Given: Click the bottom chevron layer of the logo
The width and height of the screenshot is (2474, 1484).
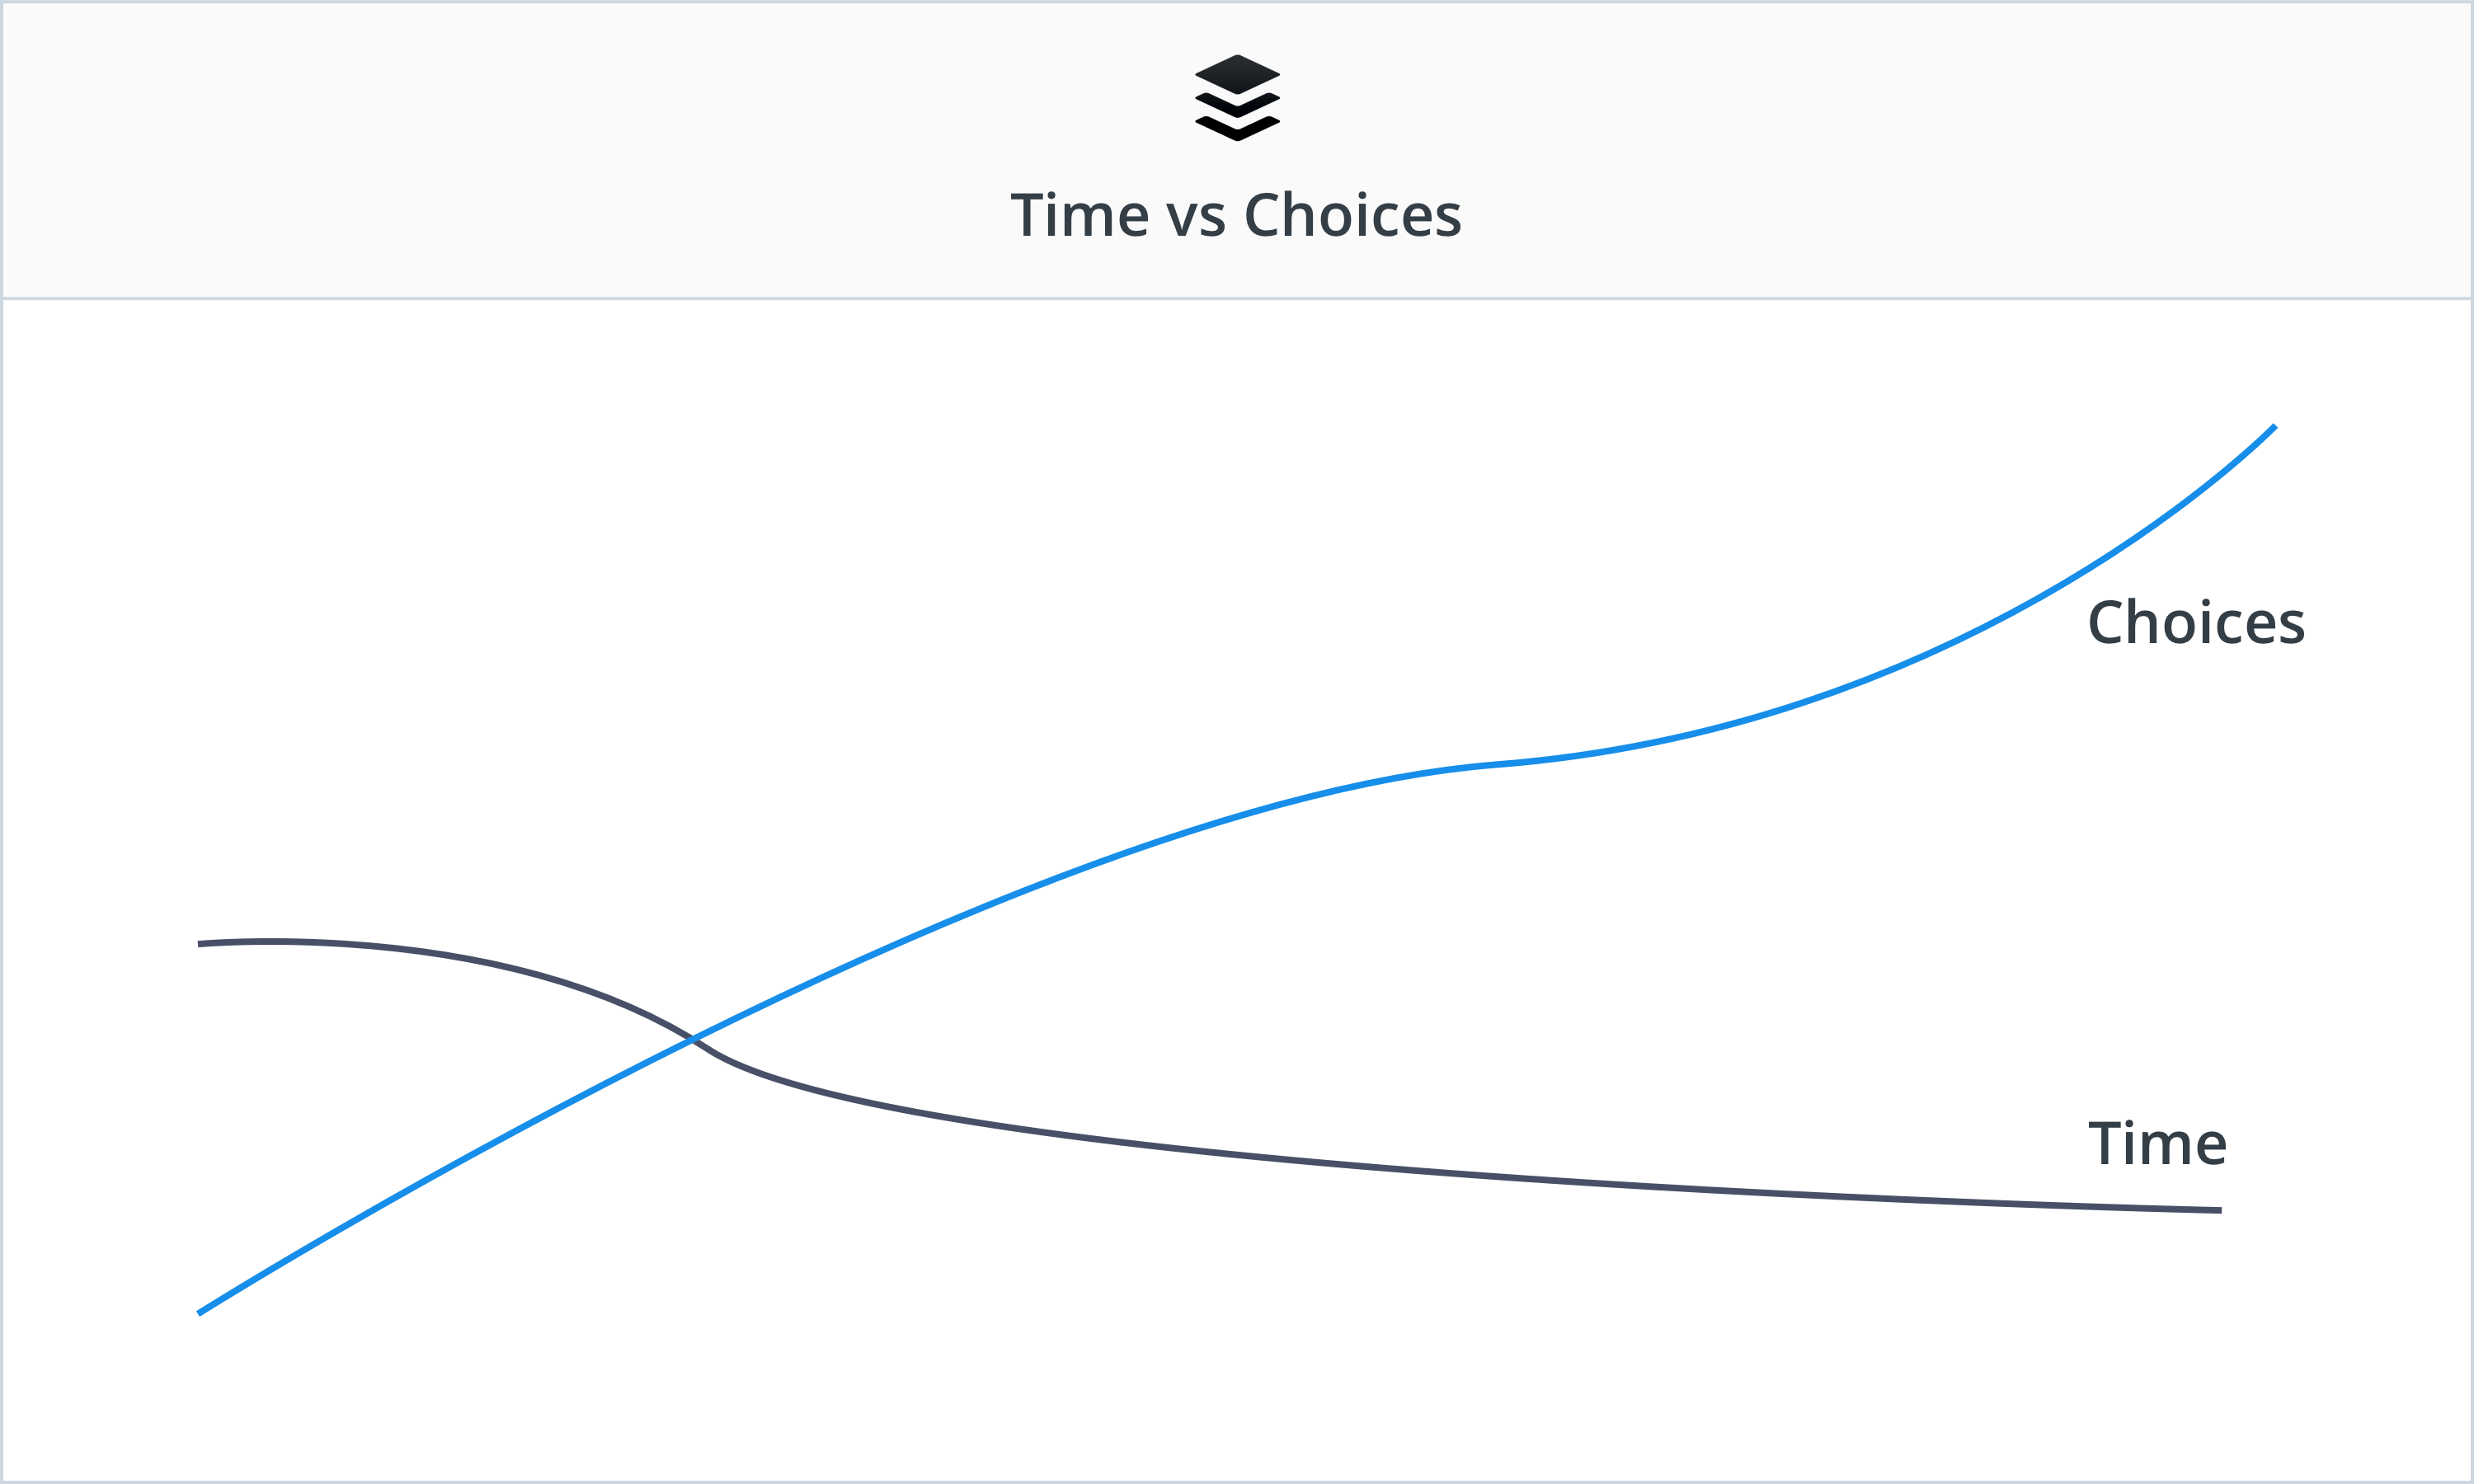Looking at the screenshot, I should (1237, 129).
